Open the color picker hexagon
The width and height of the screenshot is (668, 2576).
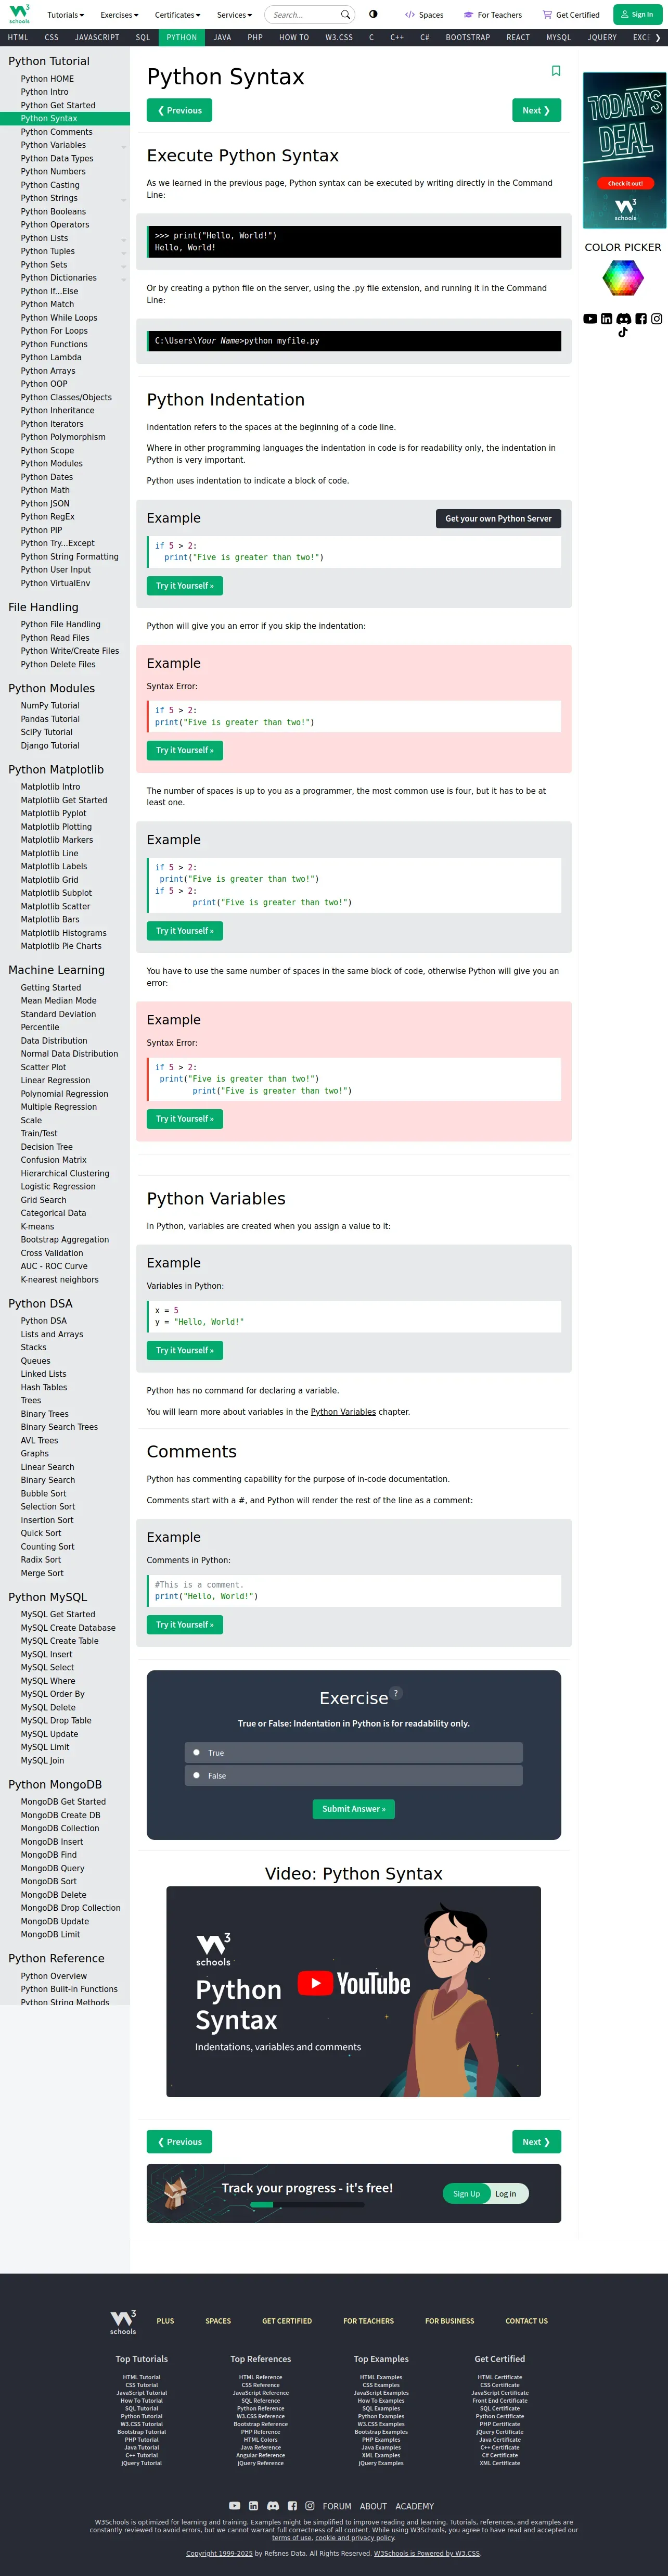(x=623, y=278)
